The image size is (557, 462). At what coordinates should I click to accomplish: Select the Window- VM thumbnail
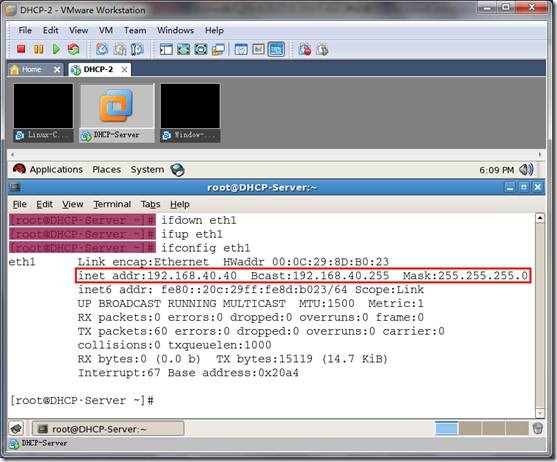click(190, 113)
